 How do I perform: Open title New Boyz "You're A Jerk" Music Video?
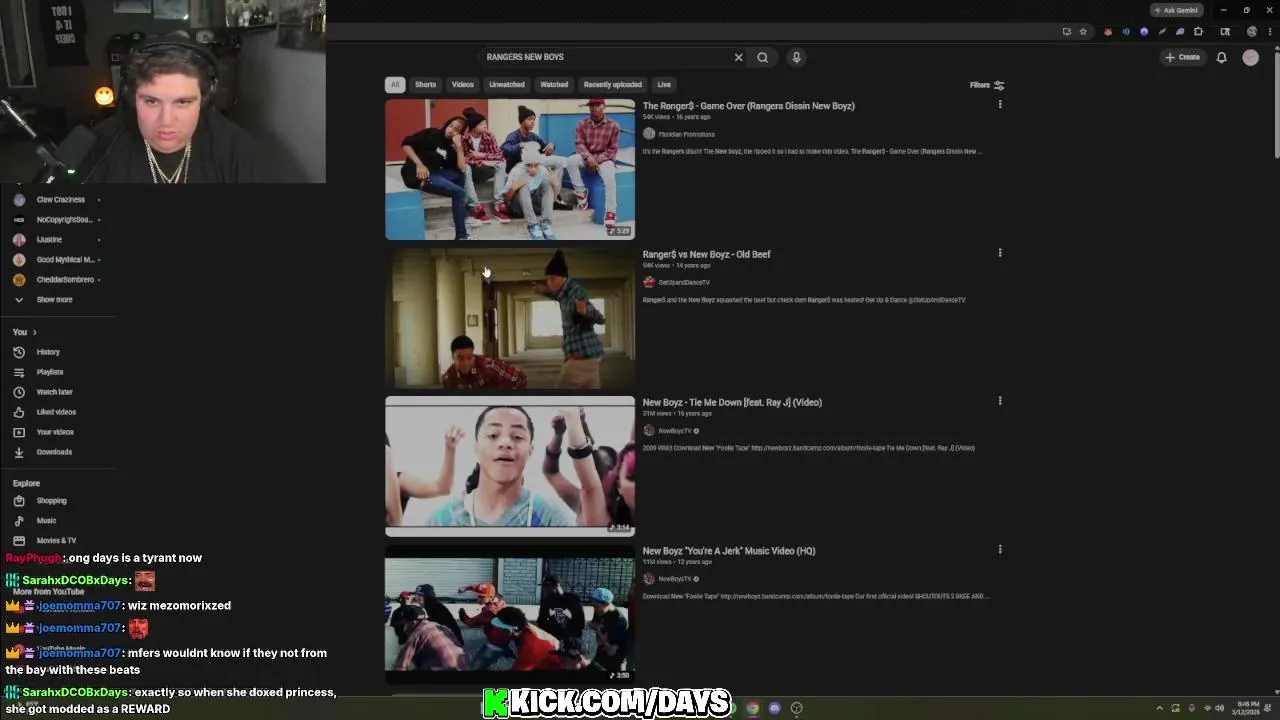pyautogui.click(x=729, y=551)
